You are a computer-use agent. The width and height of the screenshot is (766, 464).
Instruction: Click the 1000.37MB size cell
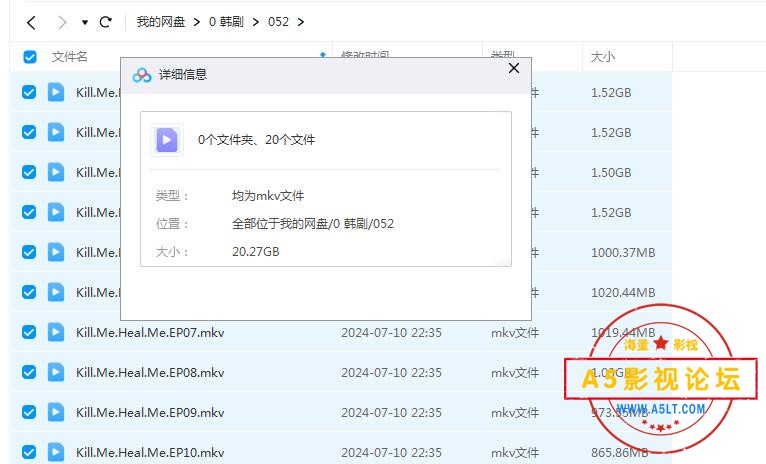click(x=623, y=253)
